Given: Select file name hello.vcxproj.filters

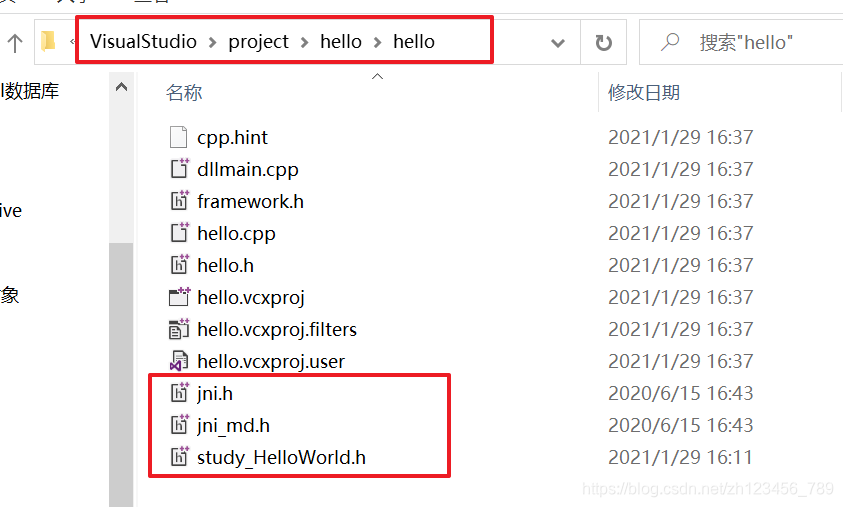Looking at the screenshot, I should point(277,329).
